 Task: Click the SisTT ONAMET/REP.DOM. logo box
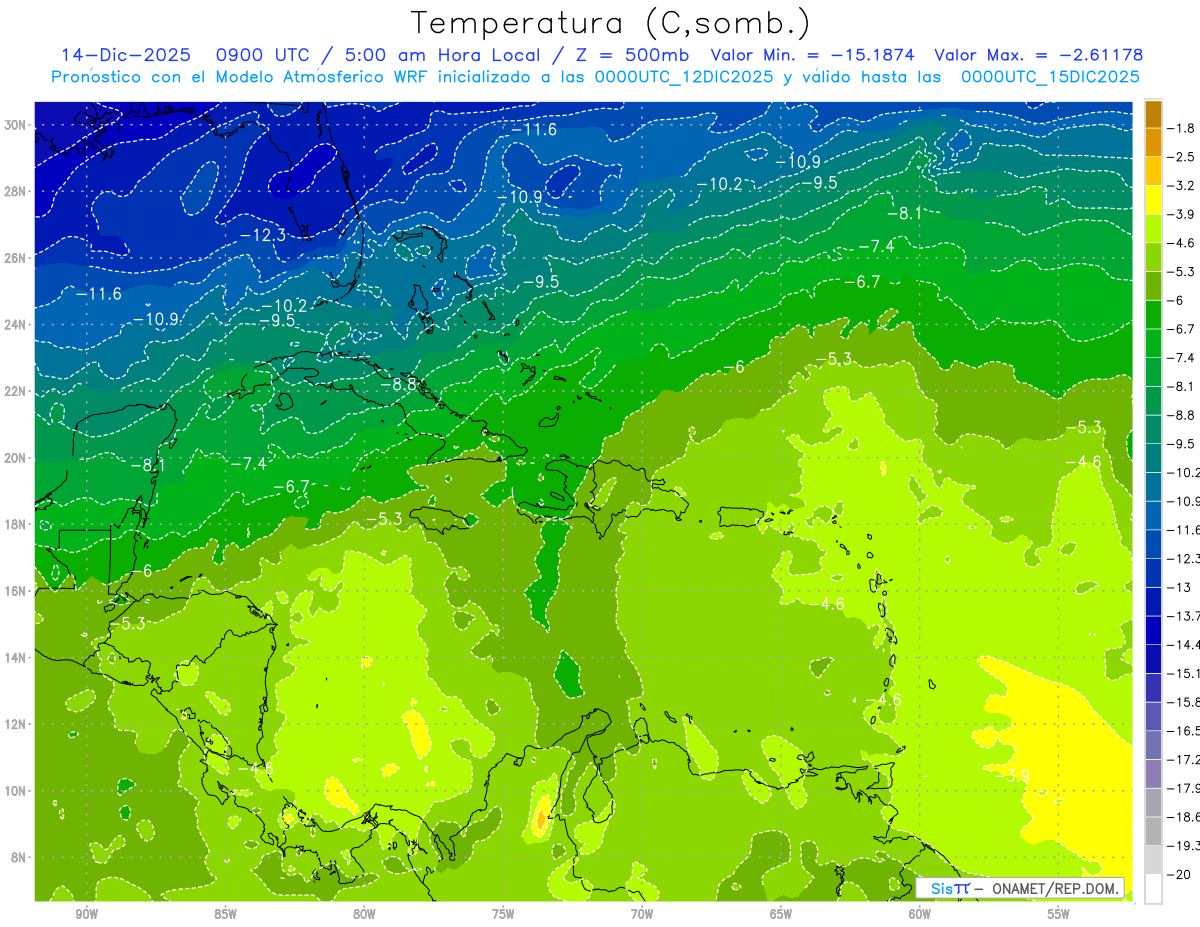pos(1021,888)
